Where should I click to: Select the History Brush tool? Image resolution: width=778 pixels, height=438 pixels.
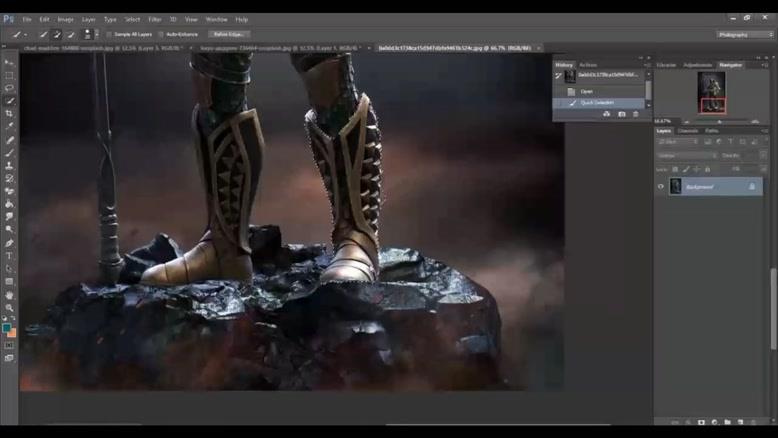9,179
